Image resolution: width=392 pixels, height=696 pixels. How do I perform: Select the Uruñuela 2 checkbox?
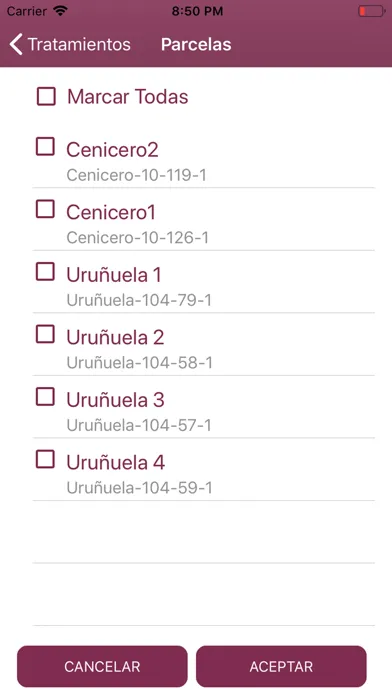(x=45, y=334)
